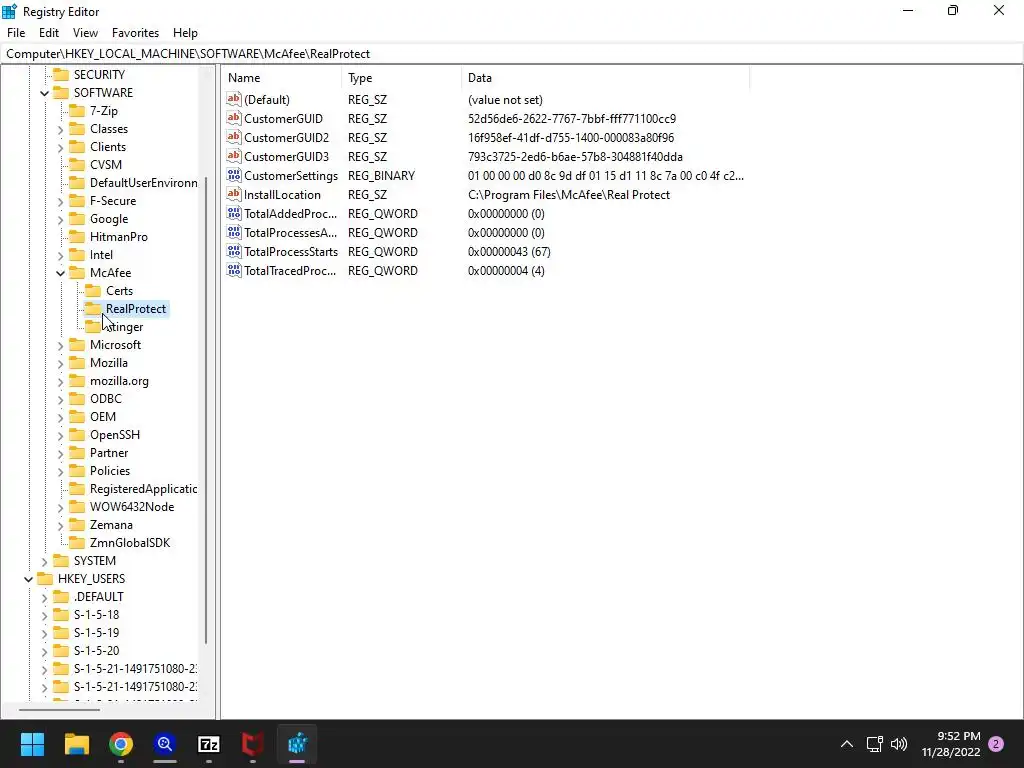Open the Help menu
This screenshot has height=768, width=1024.
point(185,33)
